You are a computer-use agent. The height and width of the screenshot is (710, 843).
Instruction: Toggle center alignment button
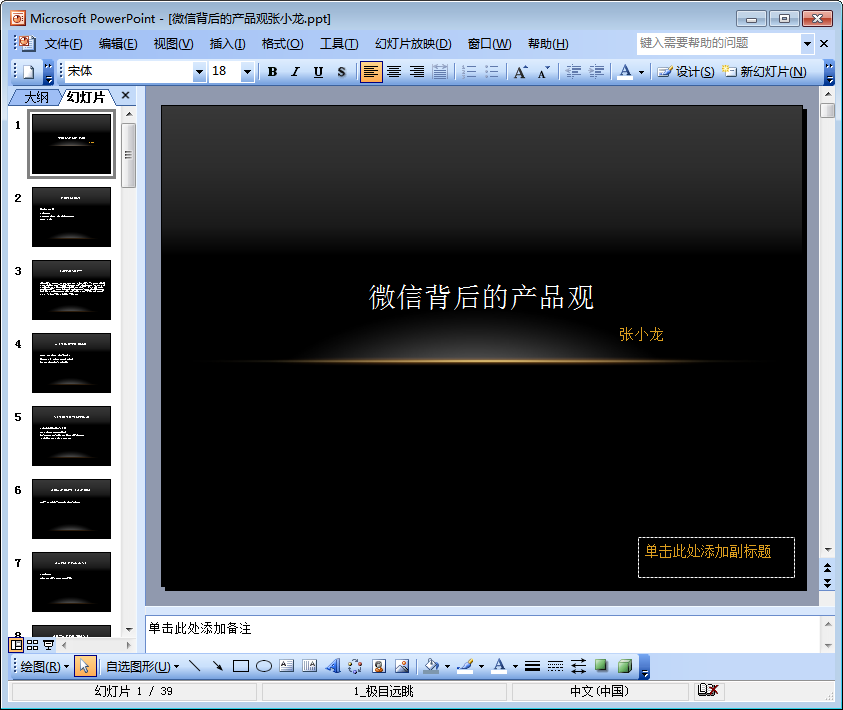[x=394, y=71]
